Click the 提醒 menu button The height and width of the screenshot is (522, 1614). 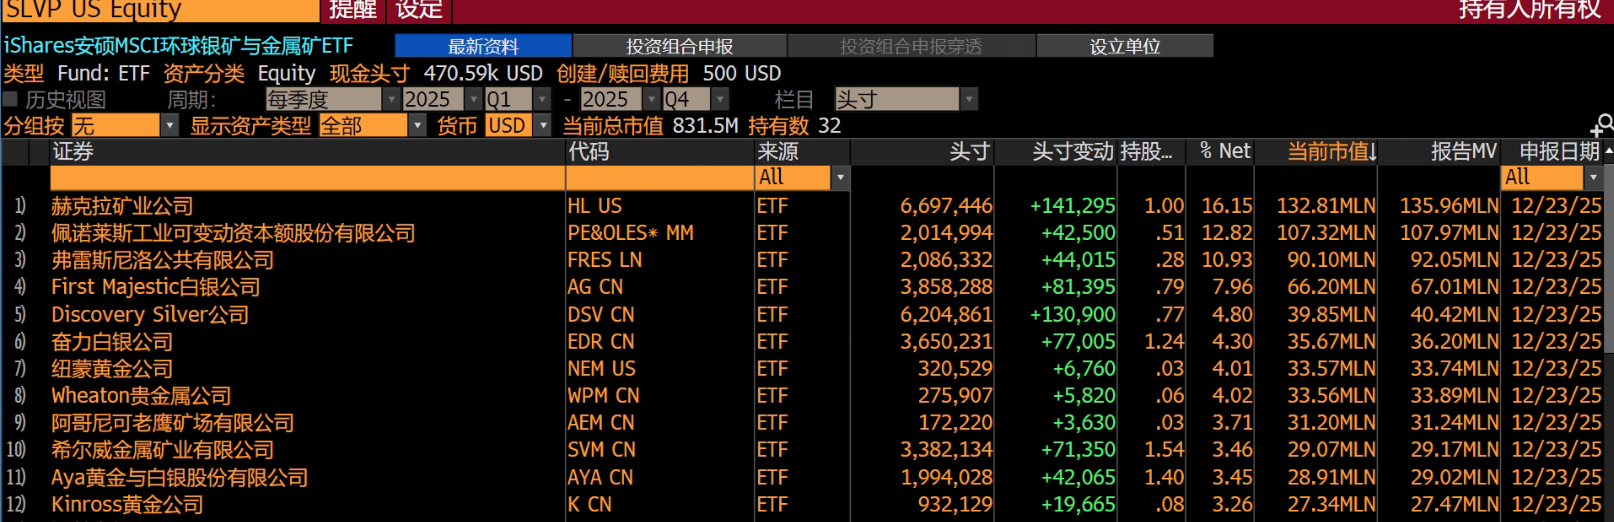point(353,10)
